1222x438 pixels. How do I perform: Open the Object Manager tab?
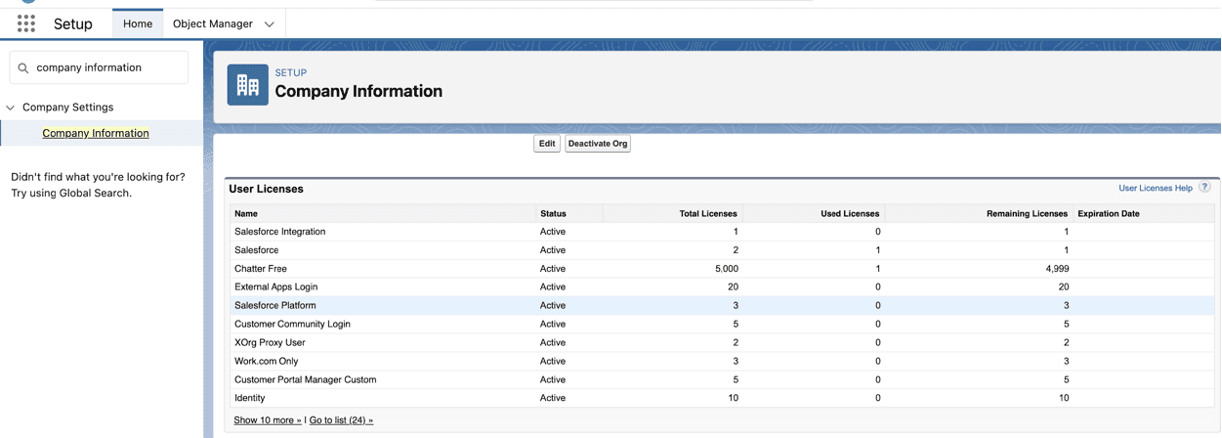coord(212,24)
